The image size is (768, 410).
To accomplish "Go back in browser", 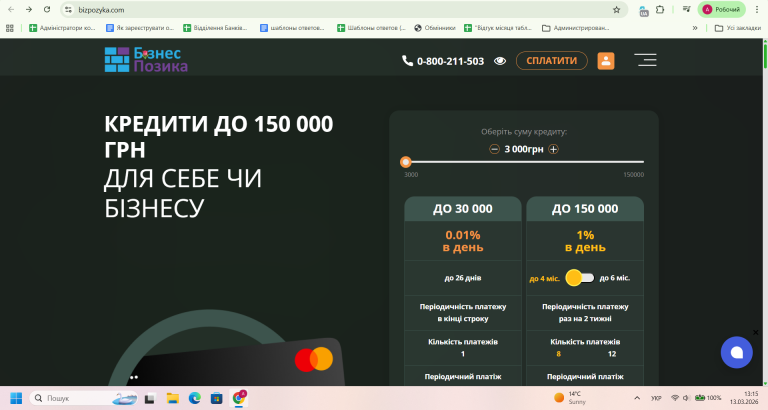I will (11, 10).
